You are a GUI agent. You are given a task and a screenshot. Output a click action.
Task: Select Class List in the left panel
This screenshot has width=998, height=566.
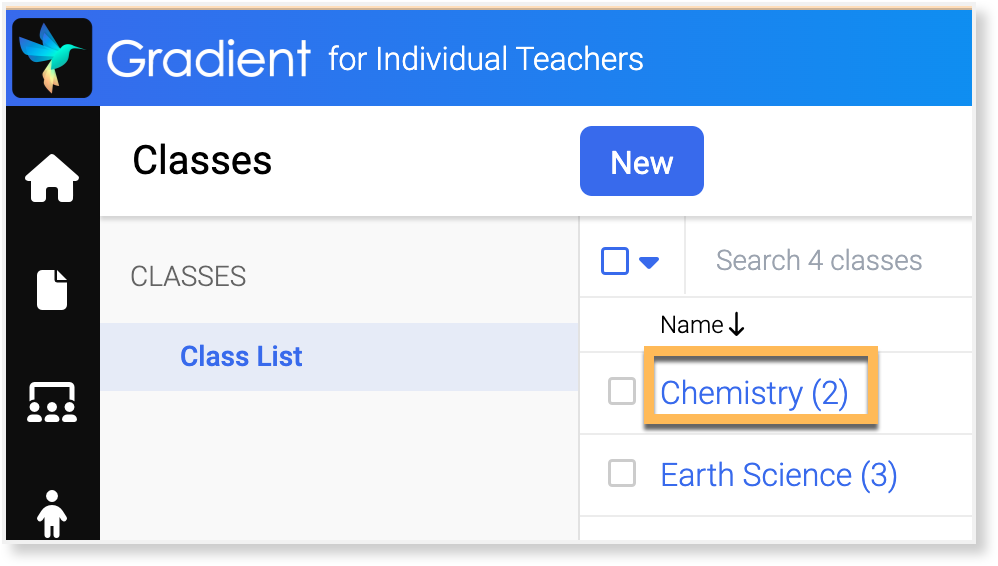click(x=241, y=356)
